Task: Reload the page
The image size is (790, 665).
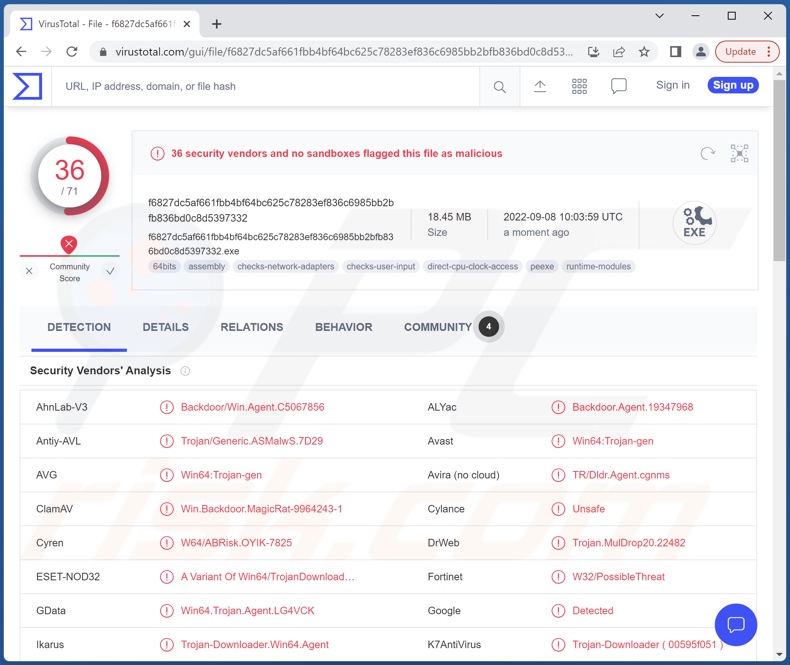Action: coord(72,51)
